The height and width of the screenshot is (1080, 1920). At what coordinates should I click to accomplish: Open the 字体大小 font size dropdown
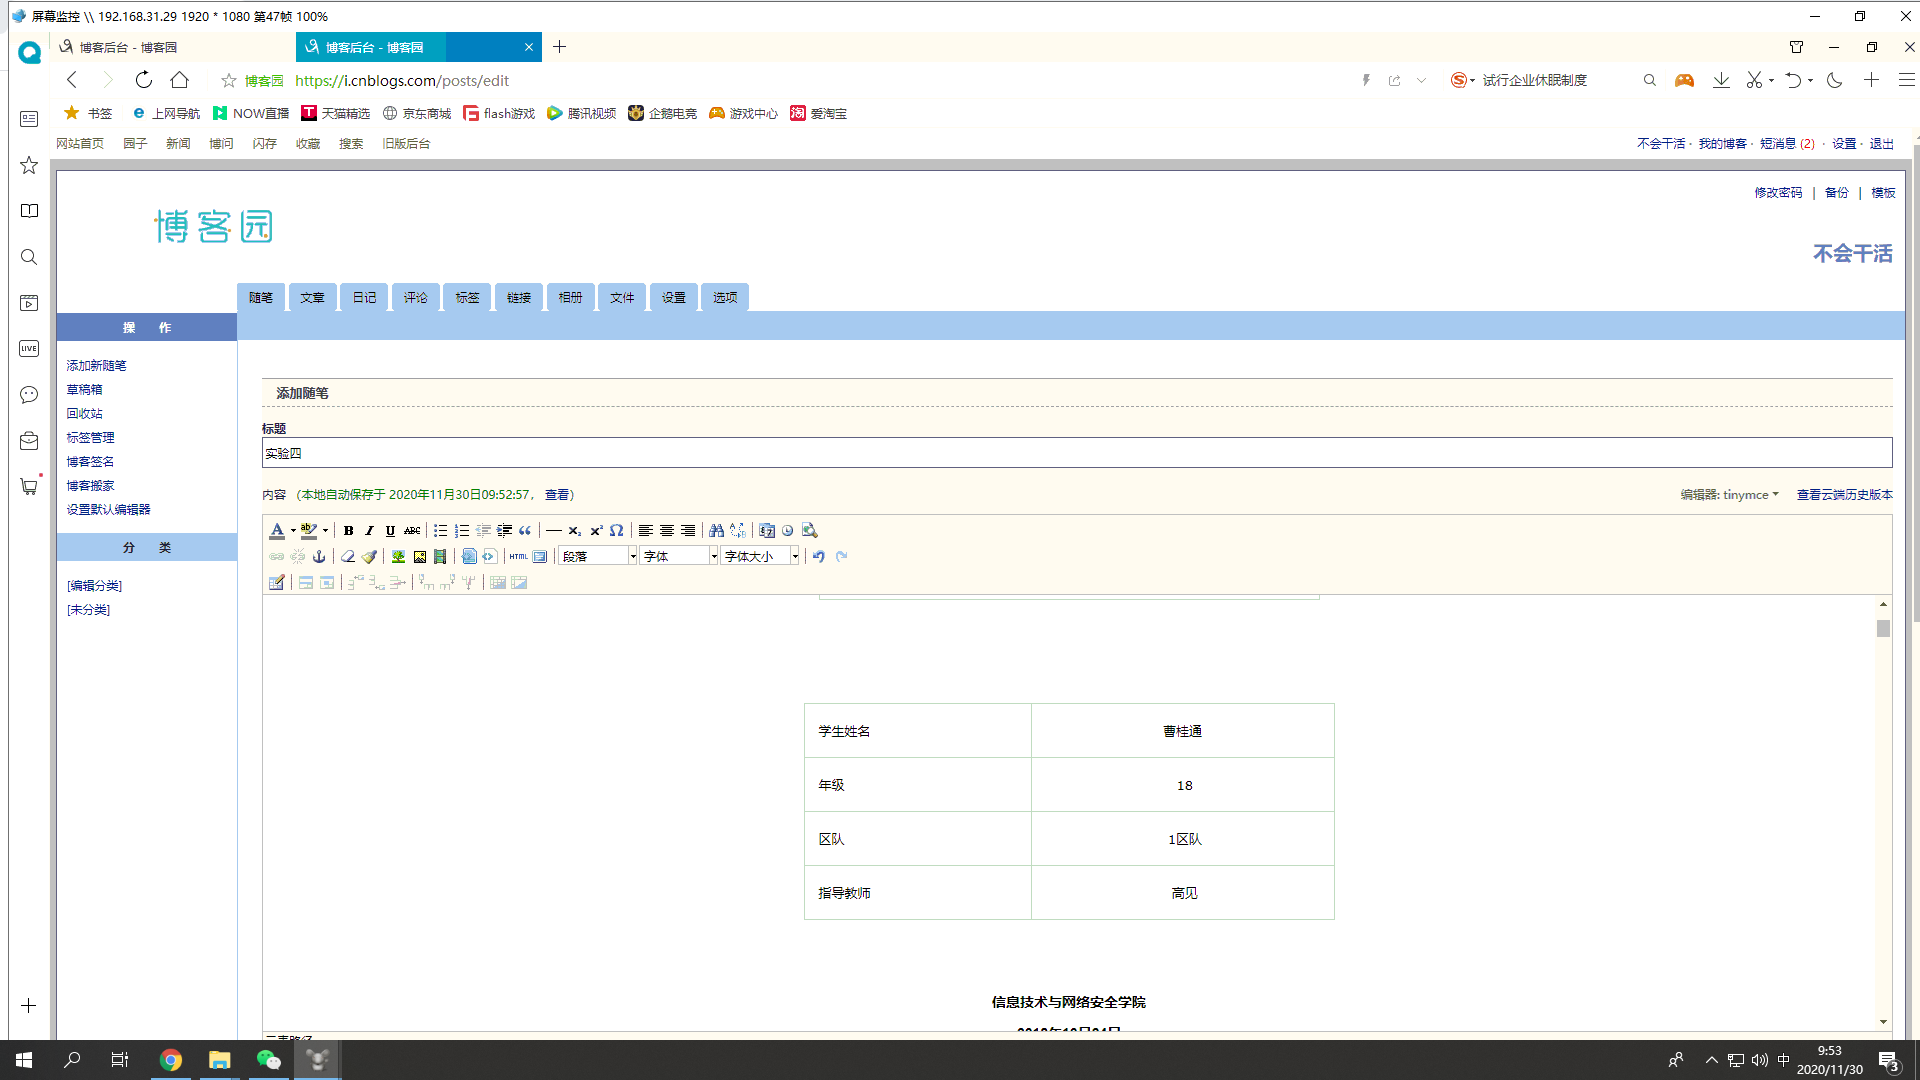click(795, 557)
